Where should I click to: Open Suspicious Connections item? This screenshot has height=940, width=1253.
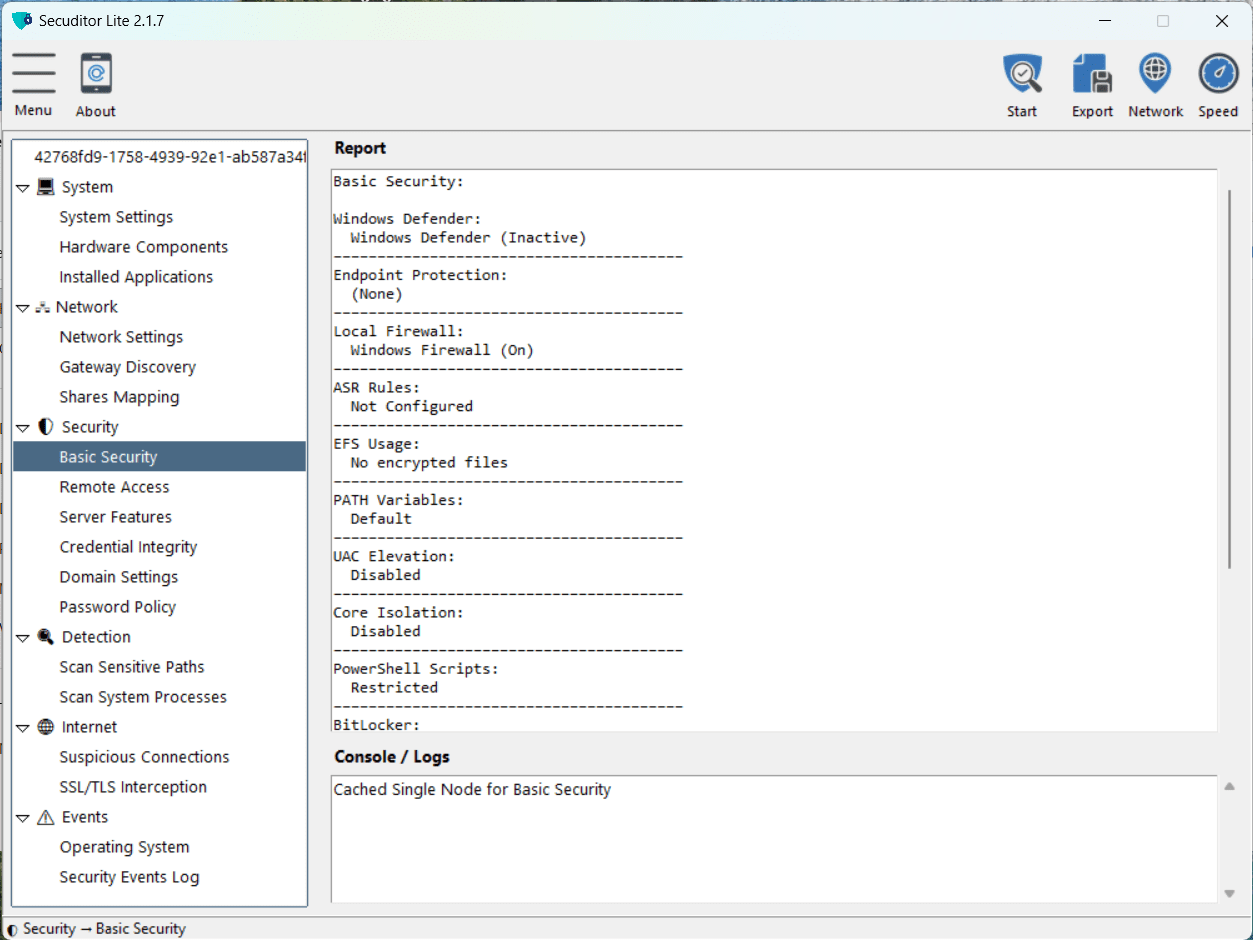[144, 757]
